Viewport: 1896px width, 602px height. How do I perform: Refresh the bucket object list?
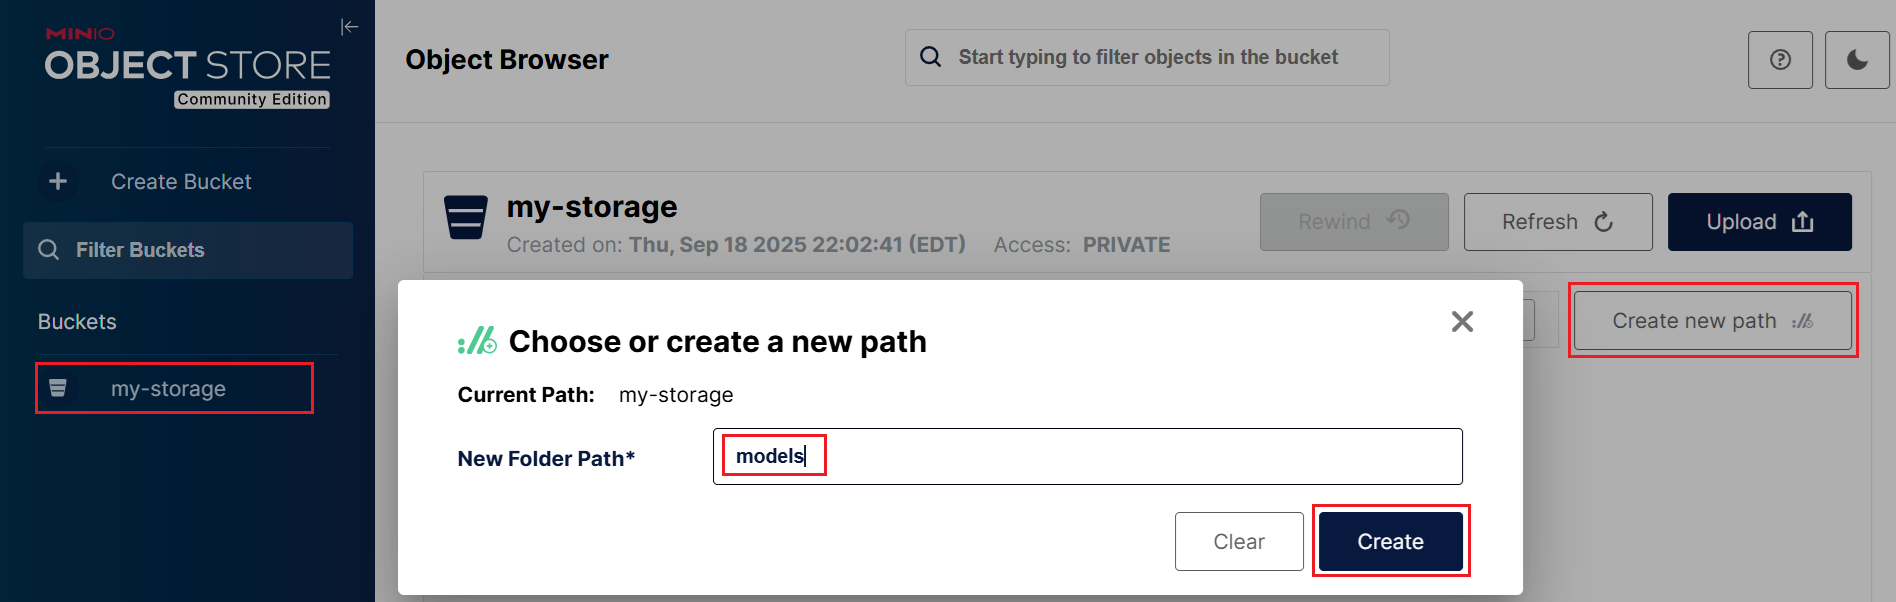1558,222
